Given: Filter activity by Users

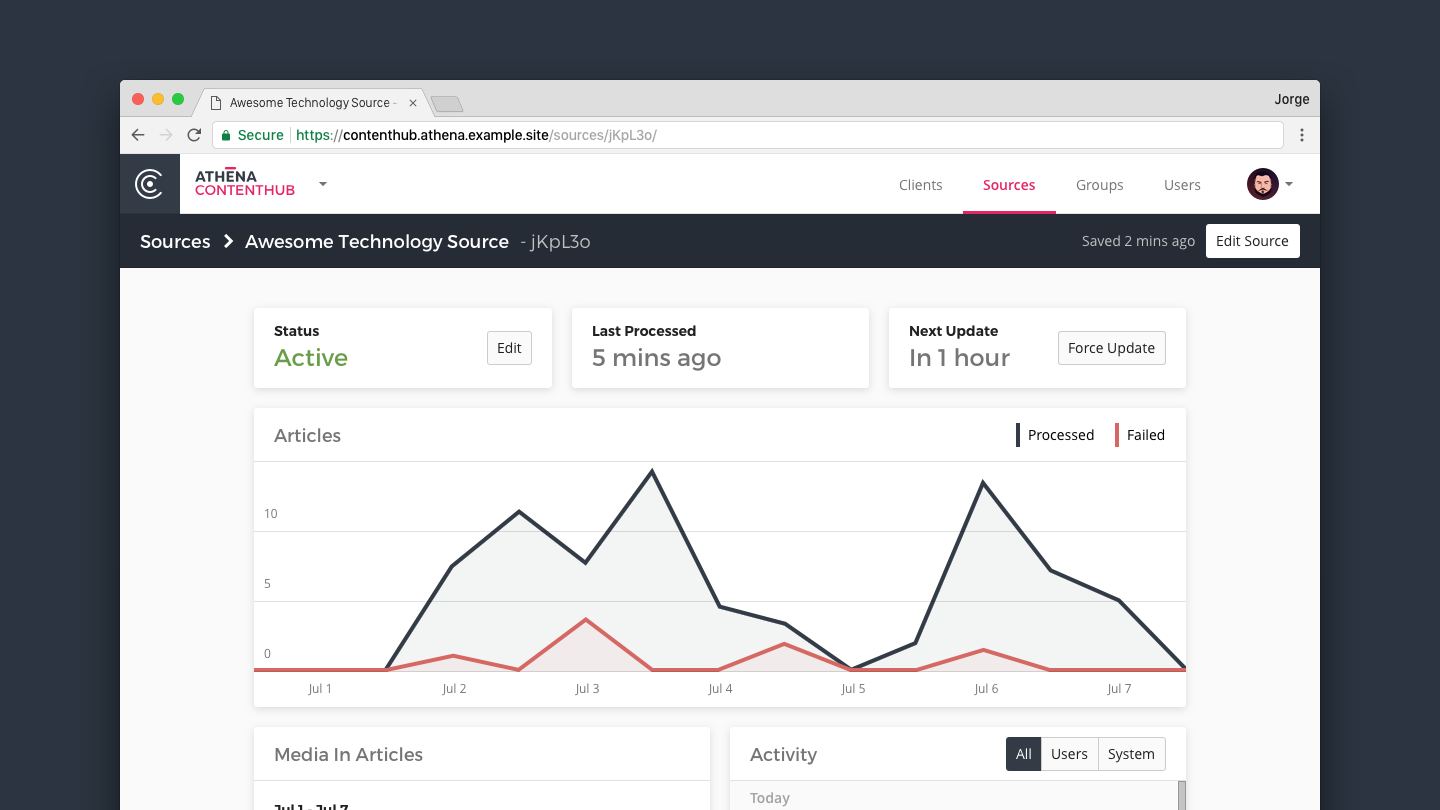Looking at the screenshot, I should point(1069,754).
